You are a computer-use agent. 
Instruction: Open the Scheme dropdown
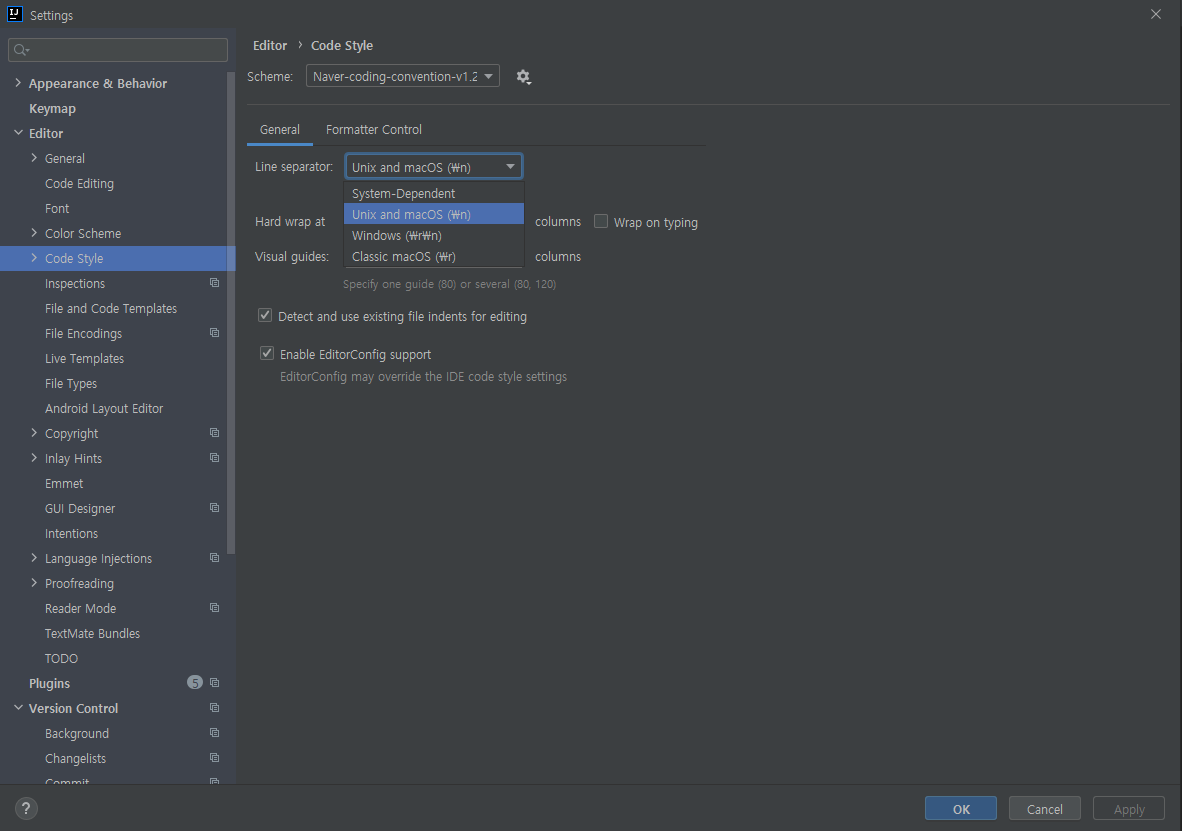[403, 76]
